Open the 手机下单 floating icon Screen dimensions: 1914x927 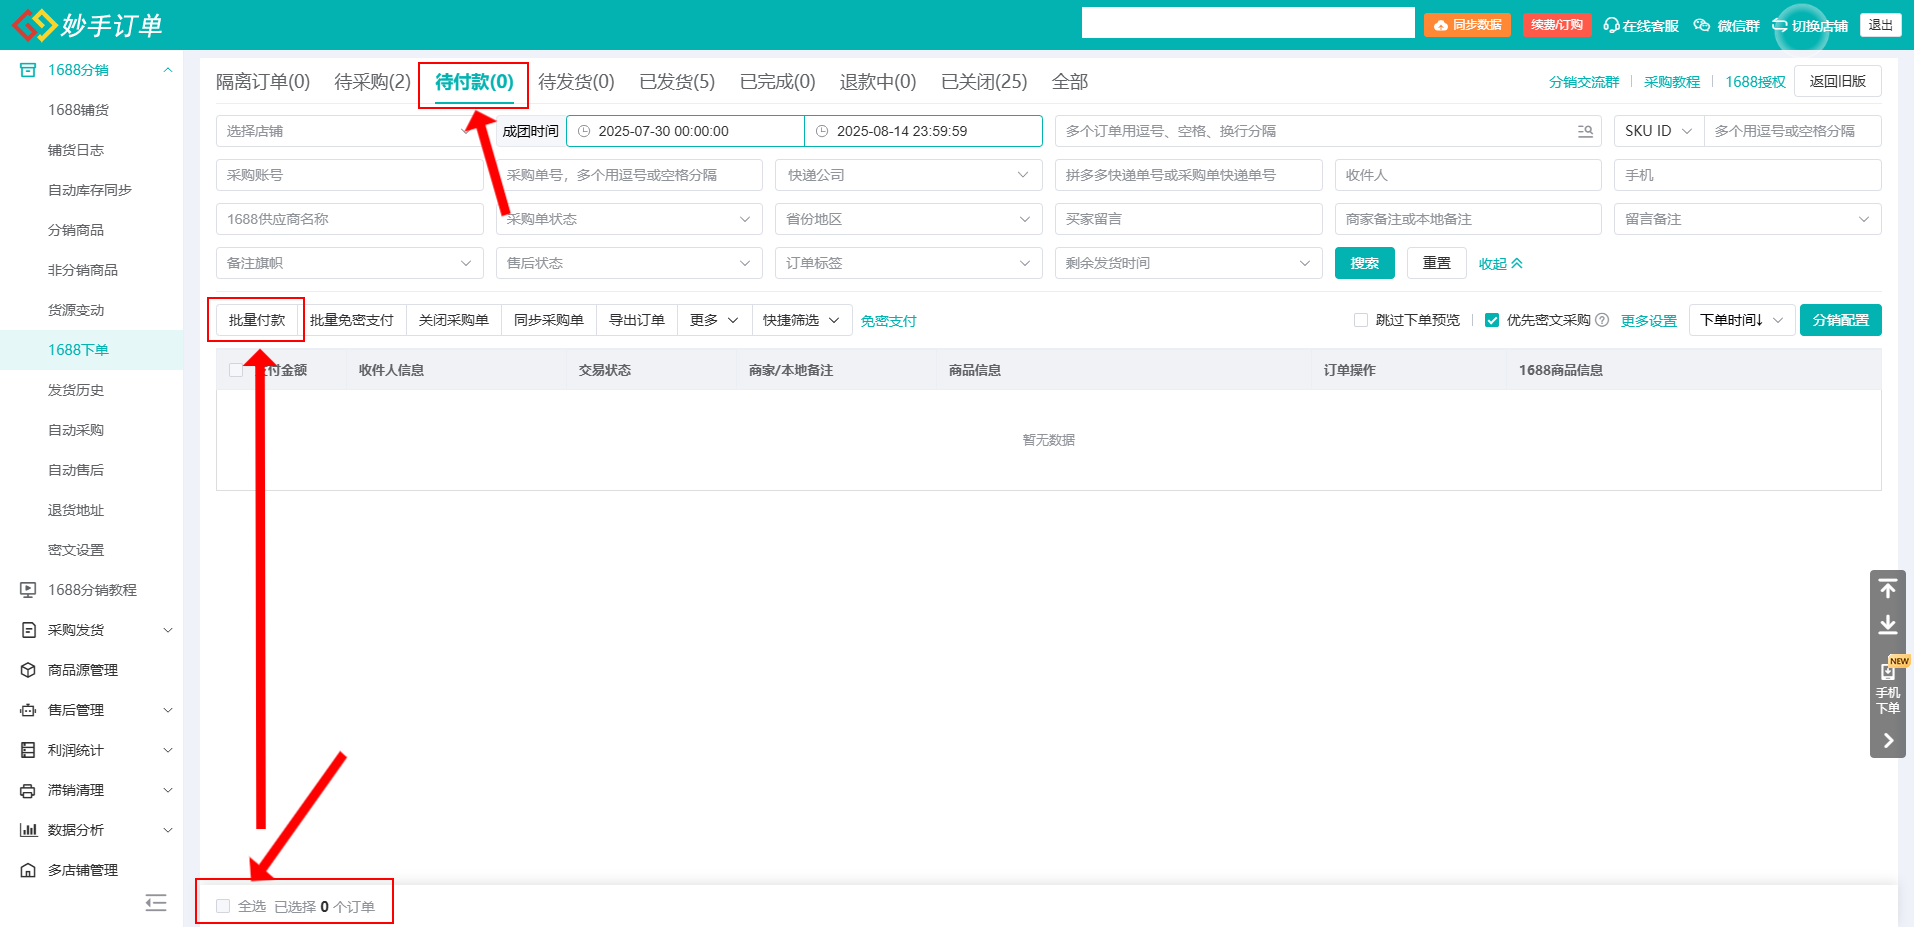1888,687
